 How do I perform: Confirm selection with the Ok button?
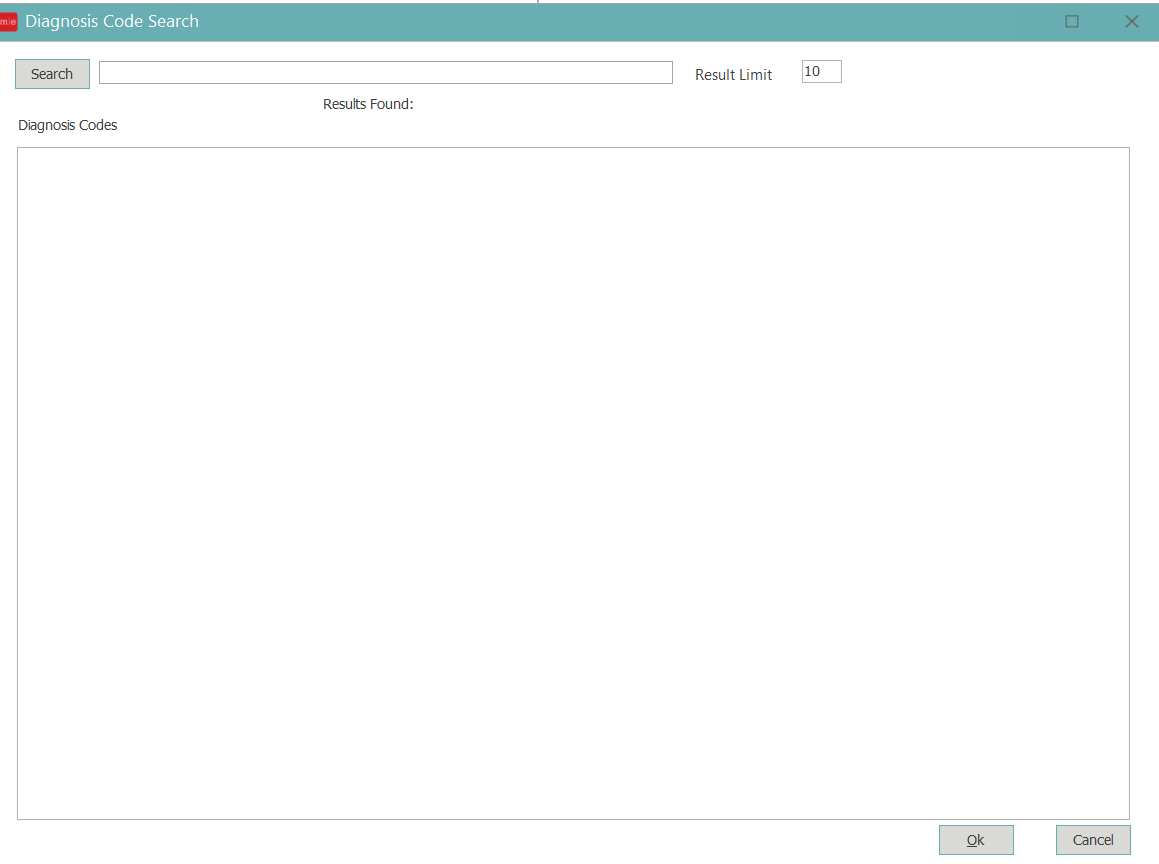975,840
